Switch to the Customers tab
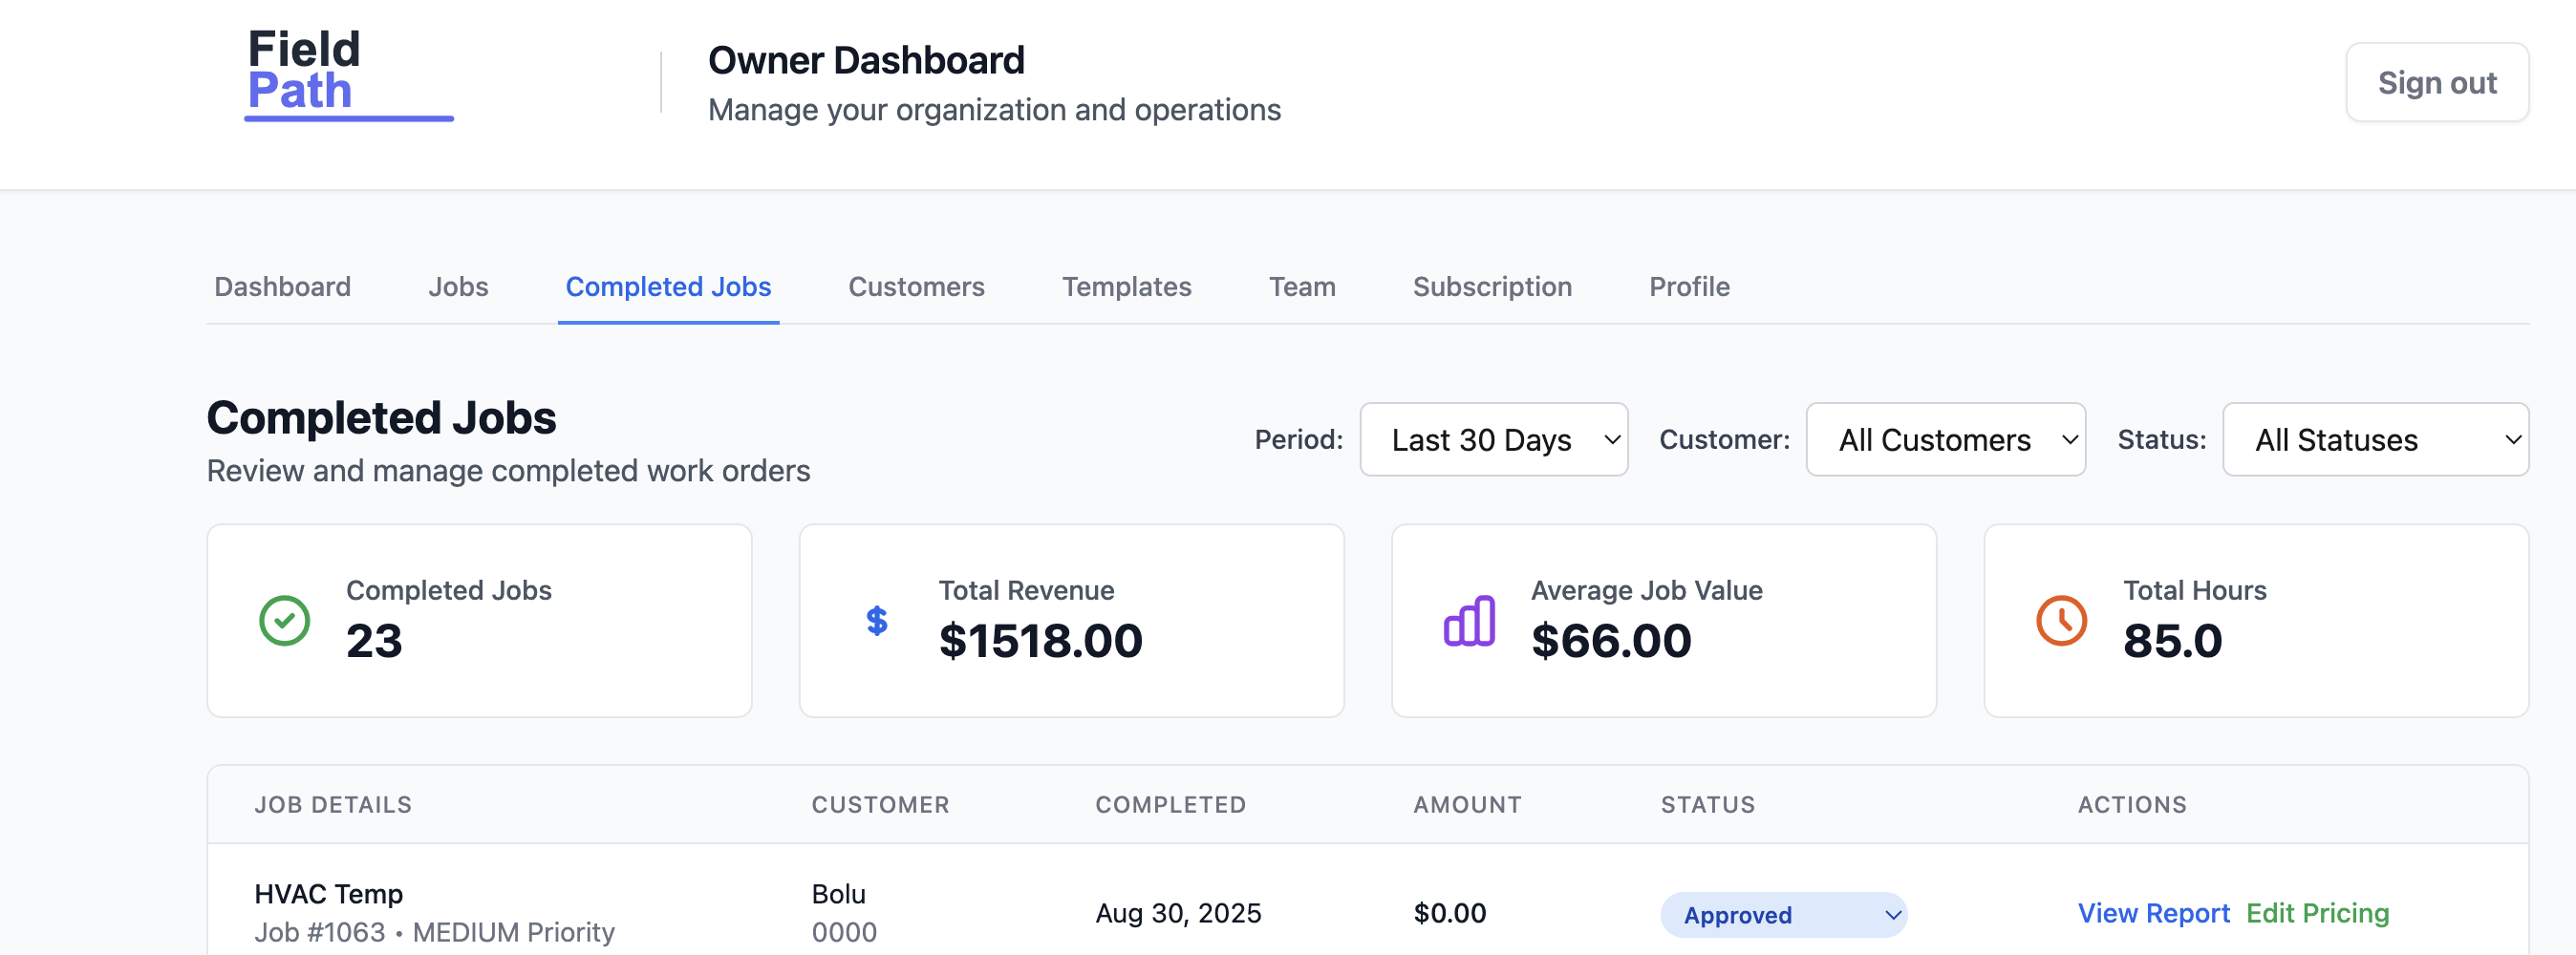 point(915,287)
